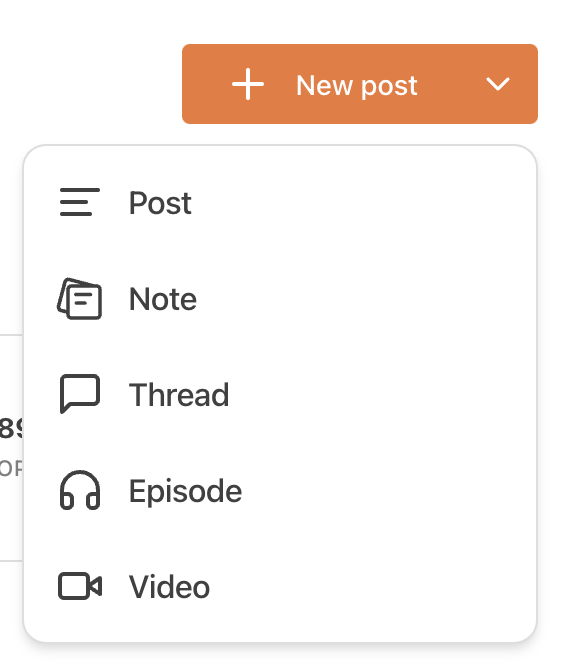Click the headphones Episode icon
The image size is (564, 666).
(x=80, y=490)
